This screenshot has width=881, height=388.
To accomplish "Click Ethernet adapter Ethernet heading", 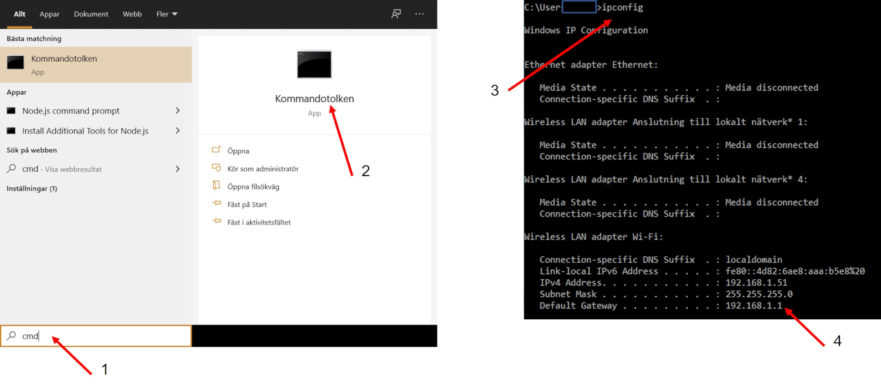I will tap(591, 65).
